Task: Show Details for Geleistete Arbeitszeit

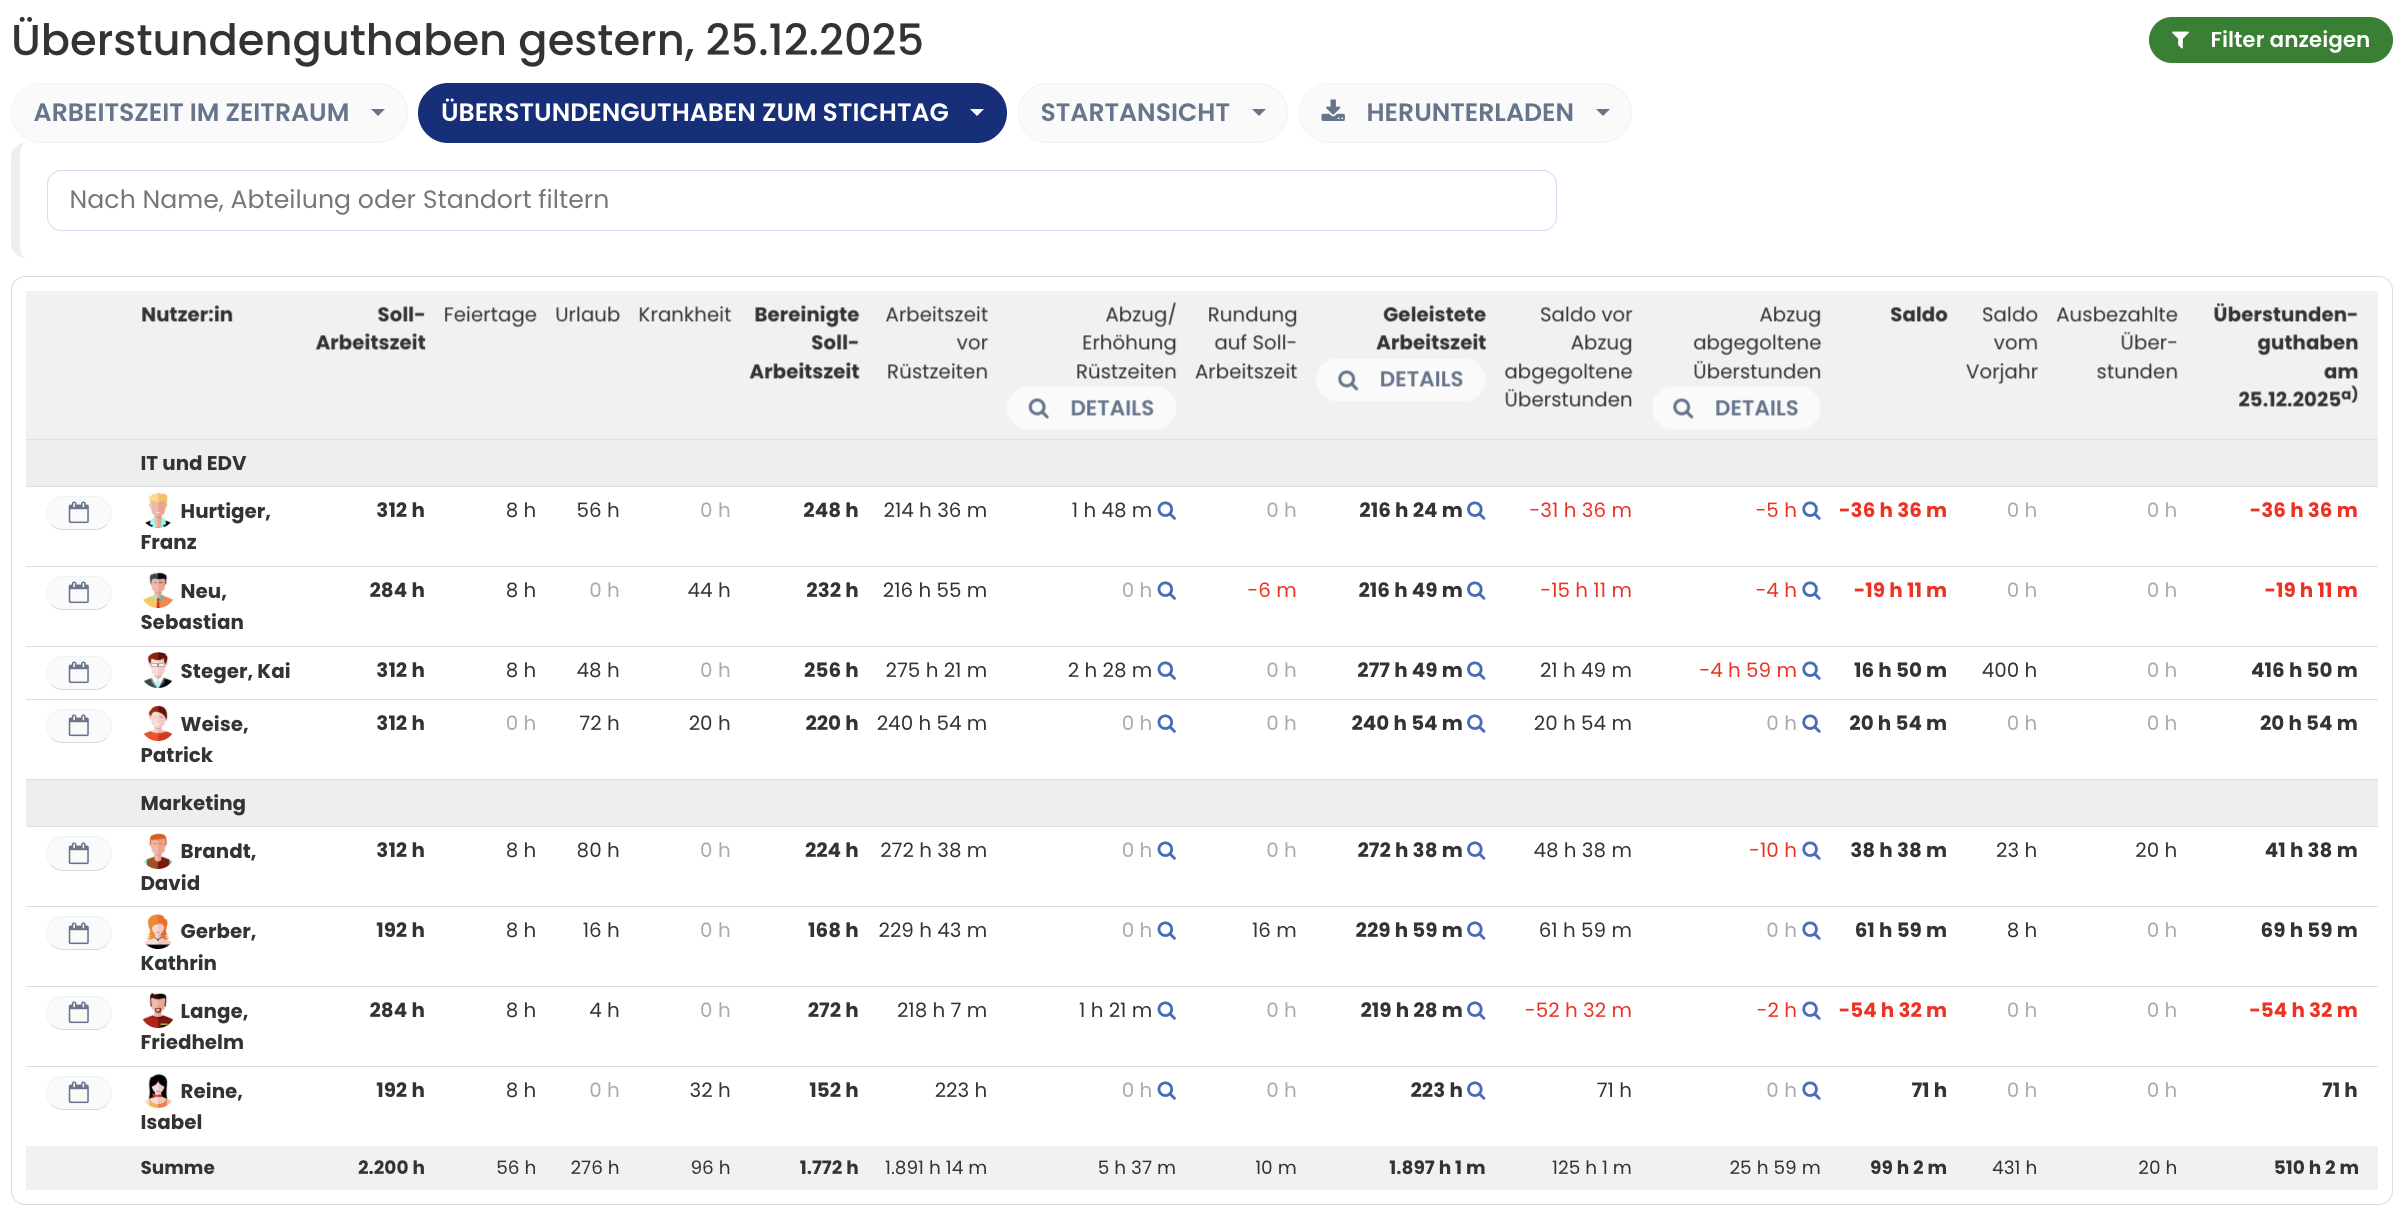Action: [x=1400, y=380]
